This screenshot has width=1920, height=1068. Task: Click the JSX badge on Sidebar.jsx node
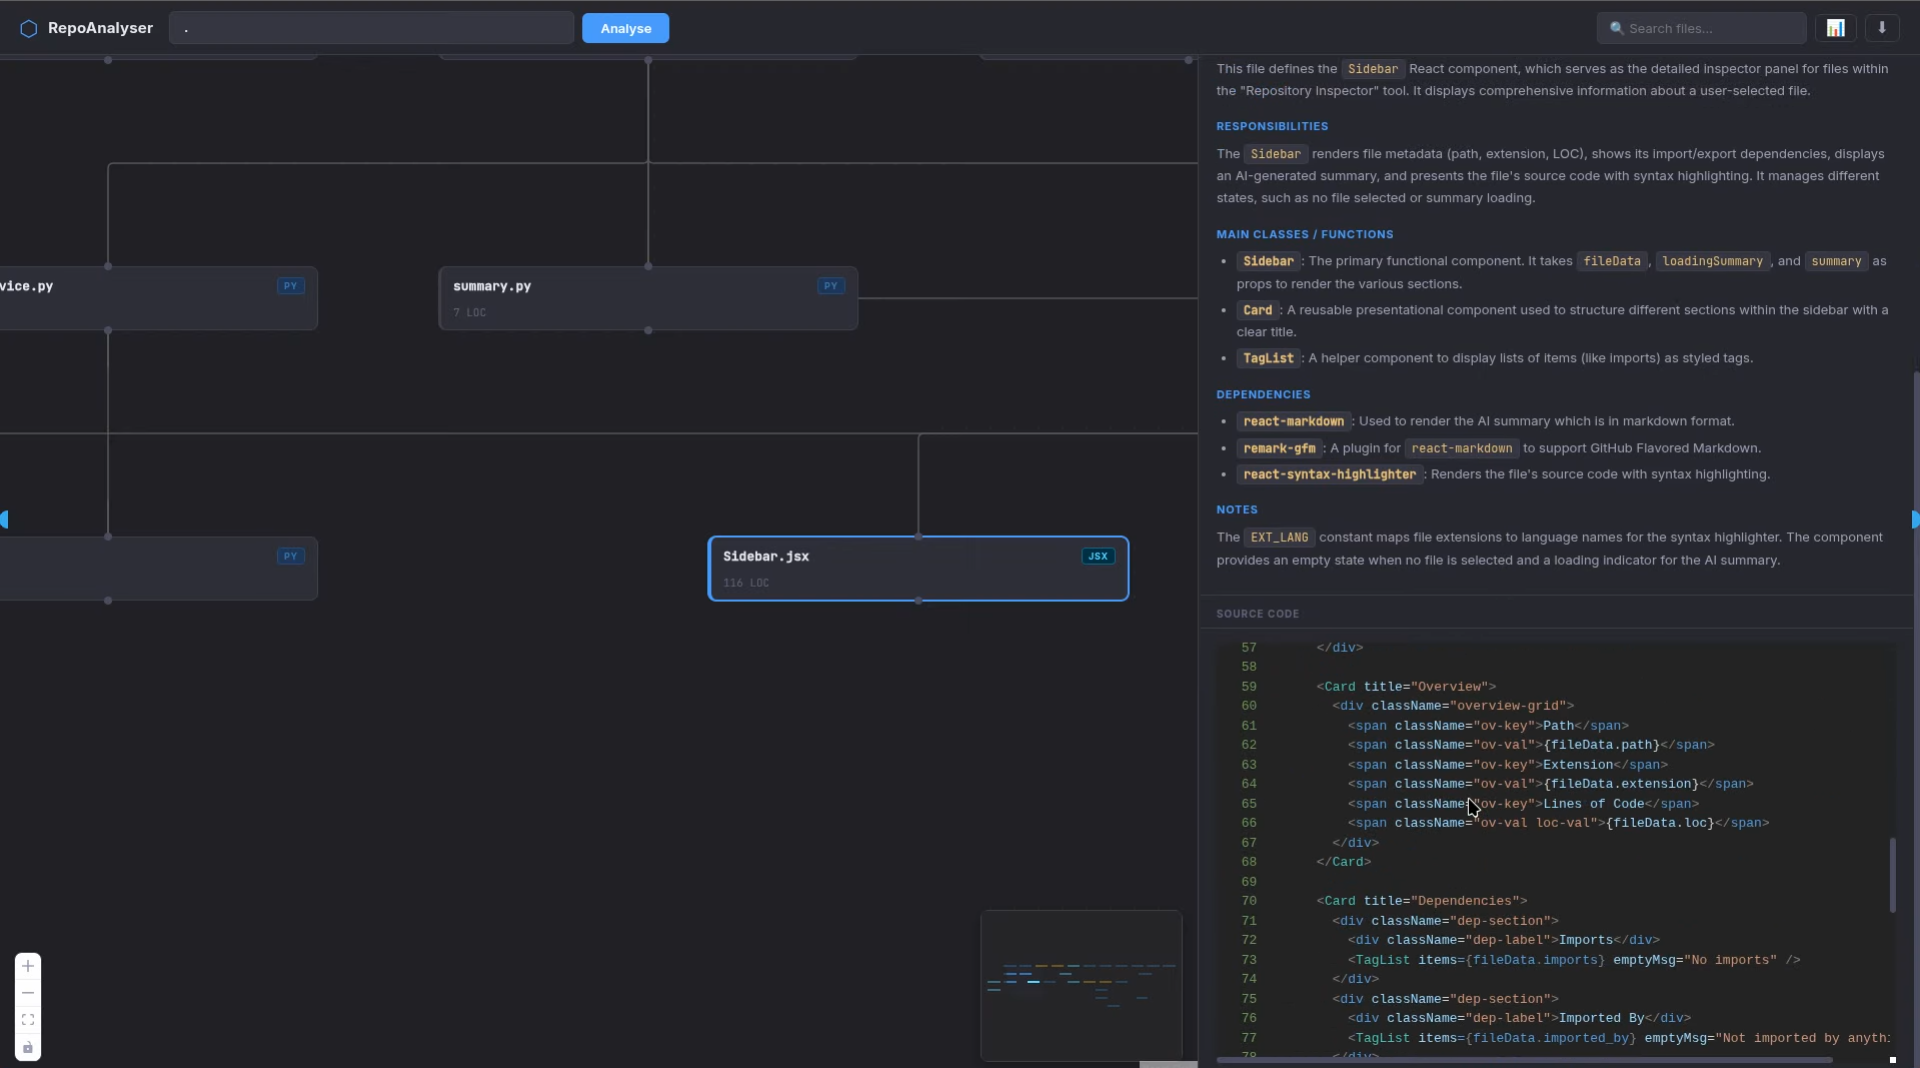pyautogui.click(x=1098, y=556)
